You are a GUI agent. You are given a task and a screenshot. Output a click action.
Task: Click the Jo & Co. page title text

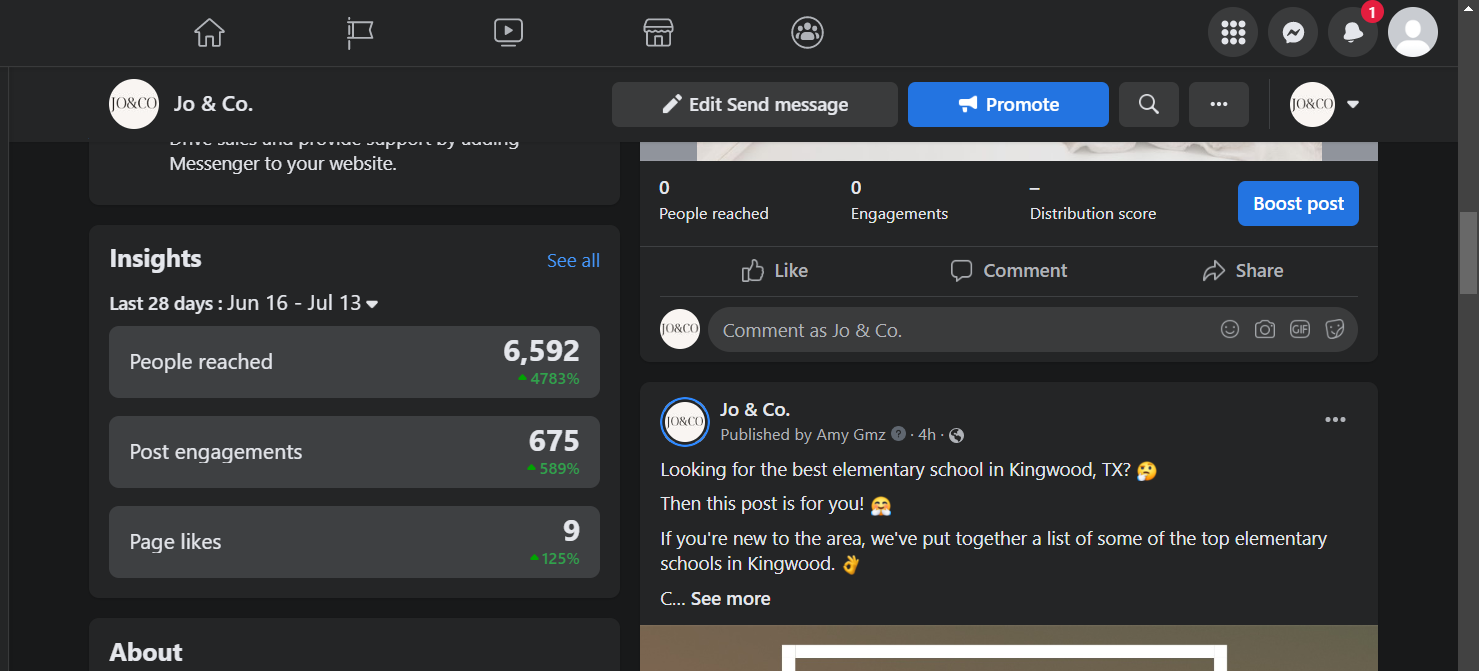click(x=213, y=104)
